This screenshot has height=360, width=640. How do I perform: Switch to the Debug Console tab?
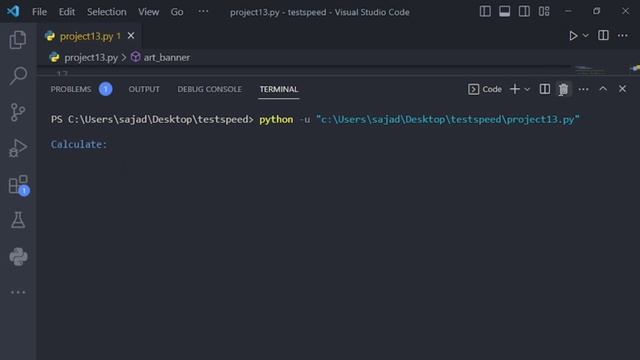coord(209,89)
